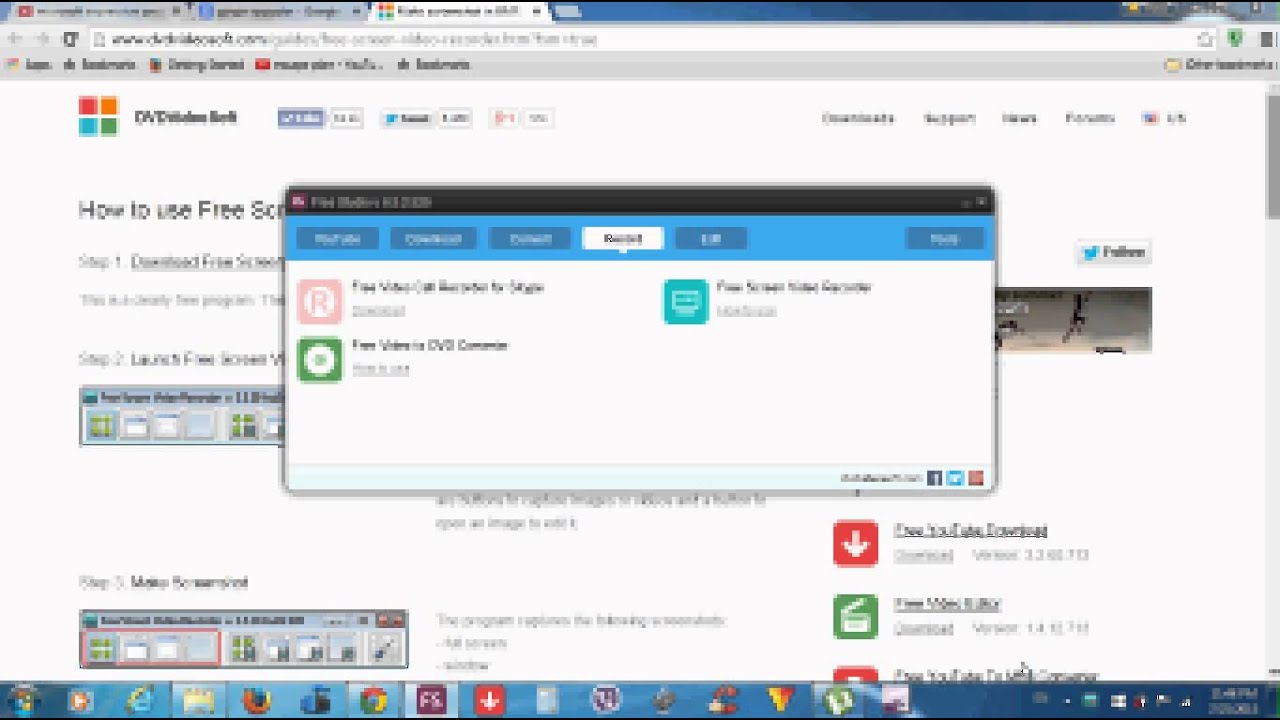This screenshot has width=1280, height=720.
Task: Open Free Video Editor link
Action: 947,604
